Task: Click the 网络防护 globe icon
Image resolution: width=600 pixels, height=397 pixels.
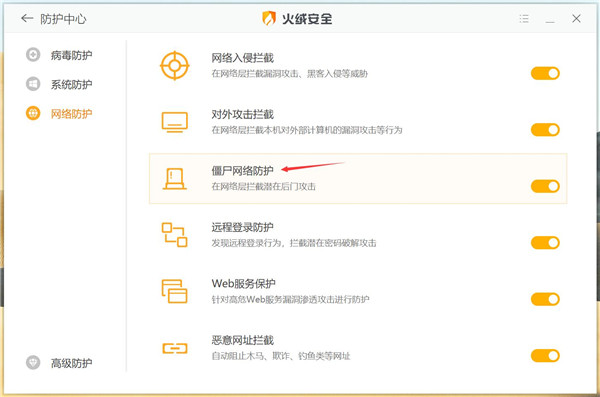Action: pyautogui.click(x=33, y=113)
